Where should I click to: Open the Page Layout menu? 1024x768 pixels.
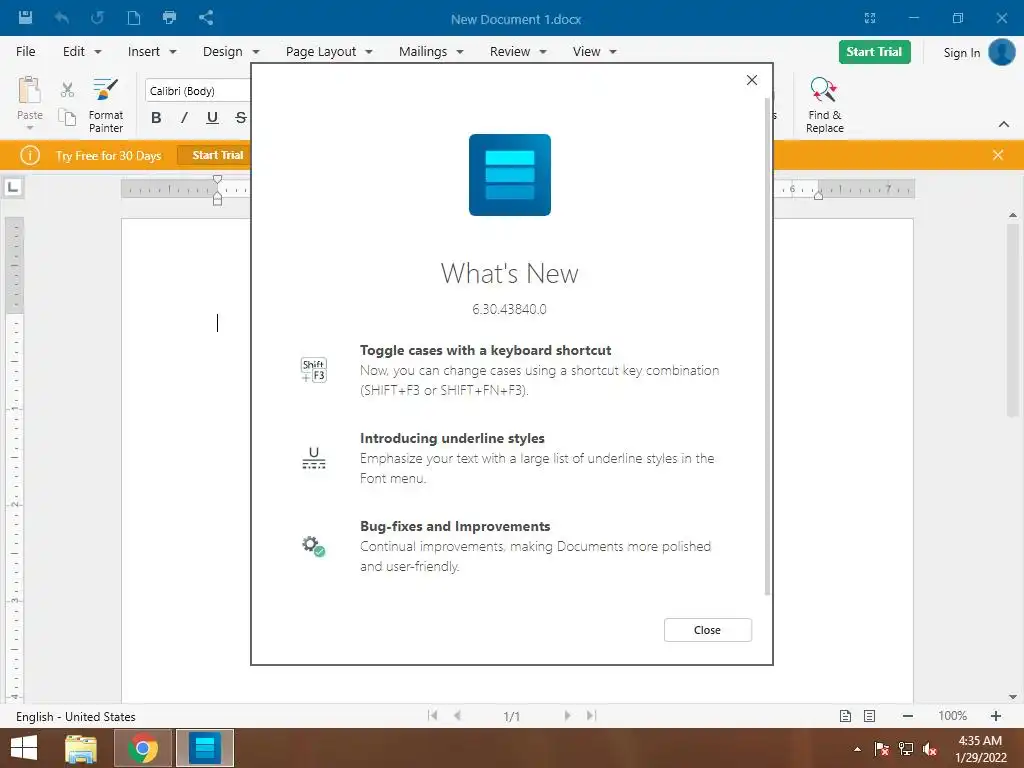(328, 52)
